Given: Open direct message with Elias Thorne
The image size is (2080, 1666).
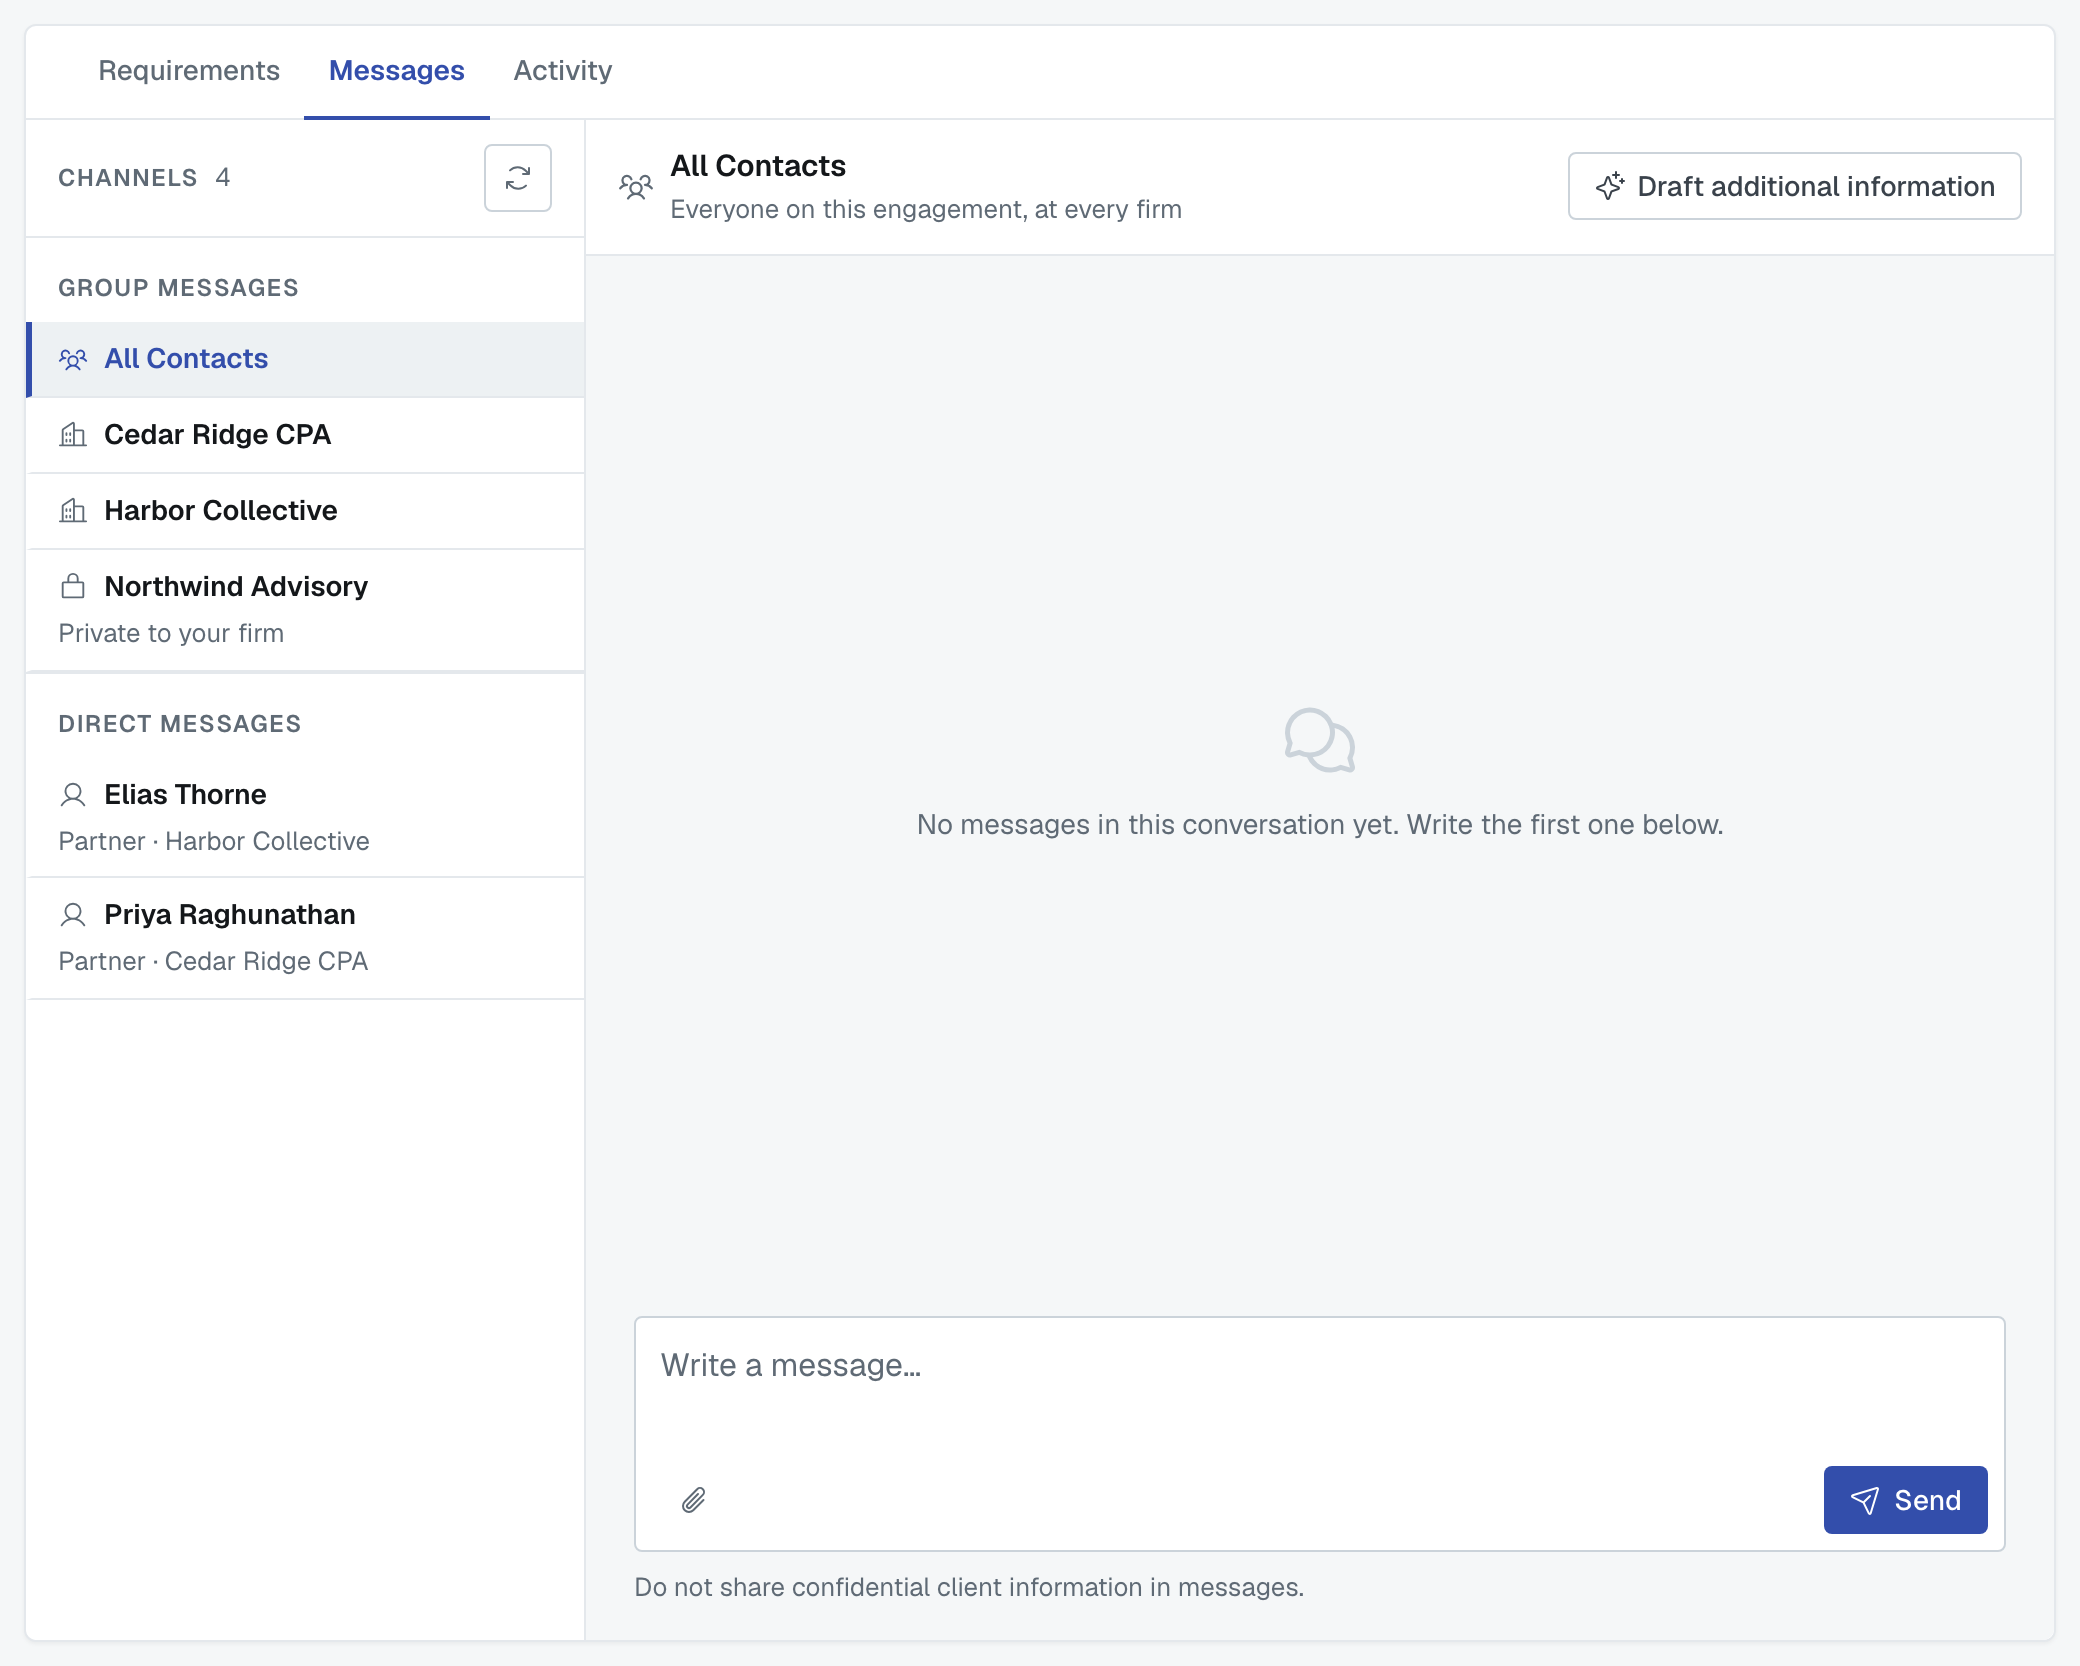Looking at the screenshot, I should click(x=306, y=818).
